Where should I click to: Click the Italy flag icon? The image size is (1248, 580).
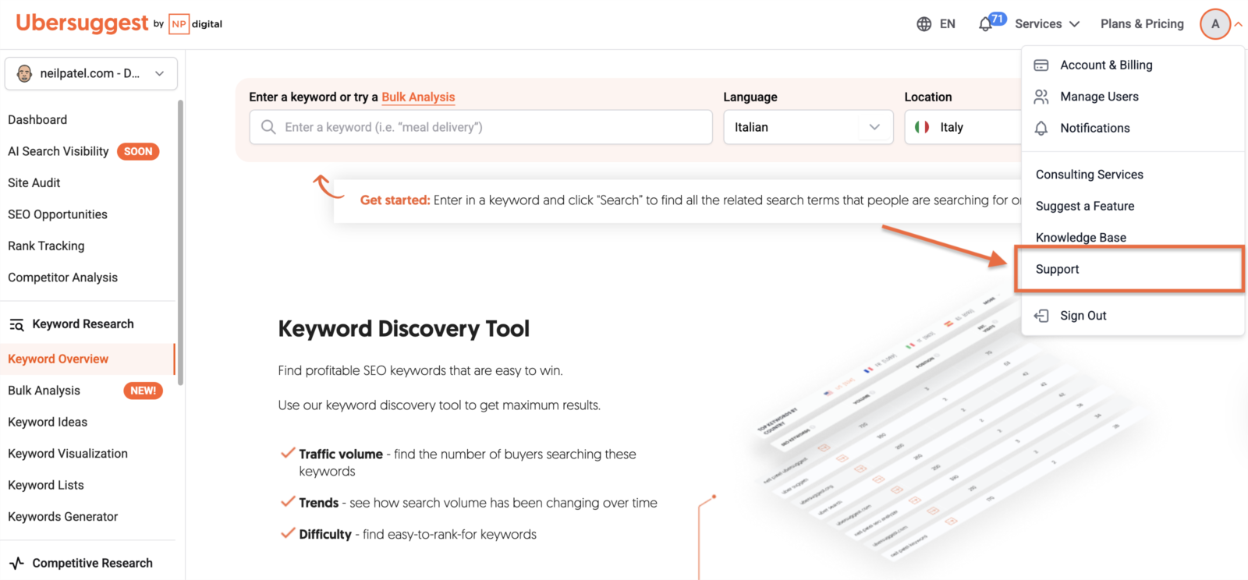coord(922,127)
